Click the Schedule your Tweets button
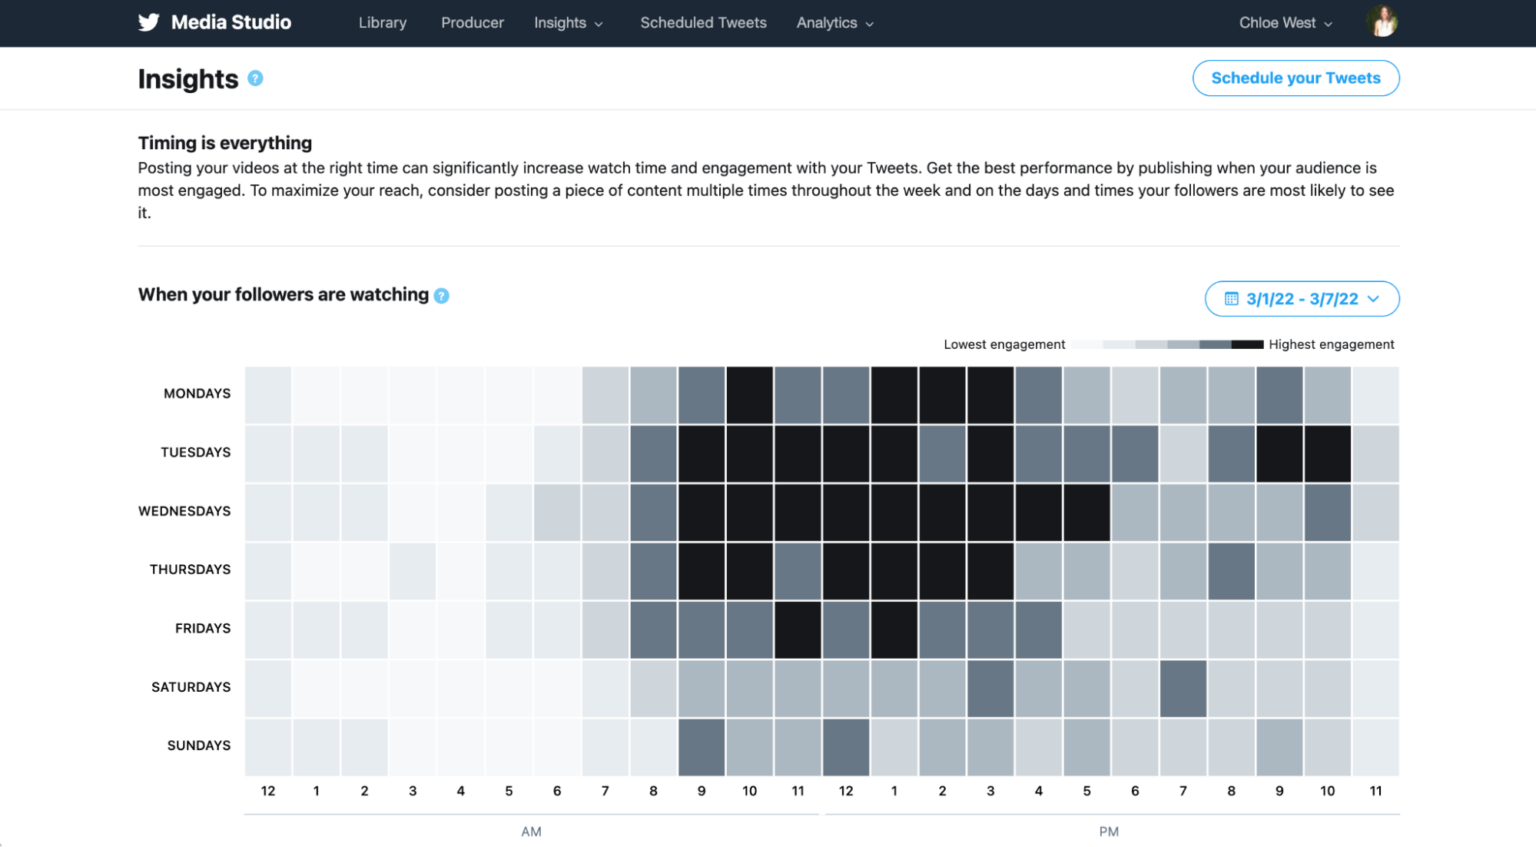 coord(1296,78)
